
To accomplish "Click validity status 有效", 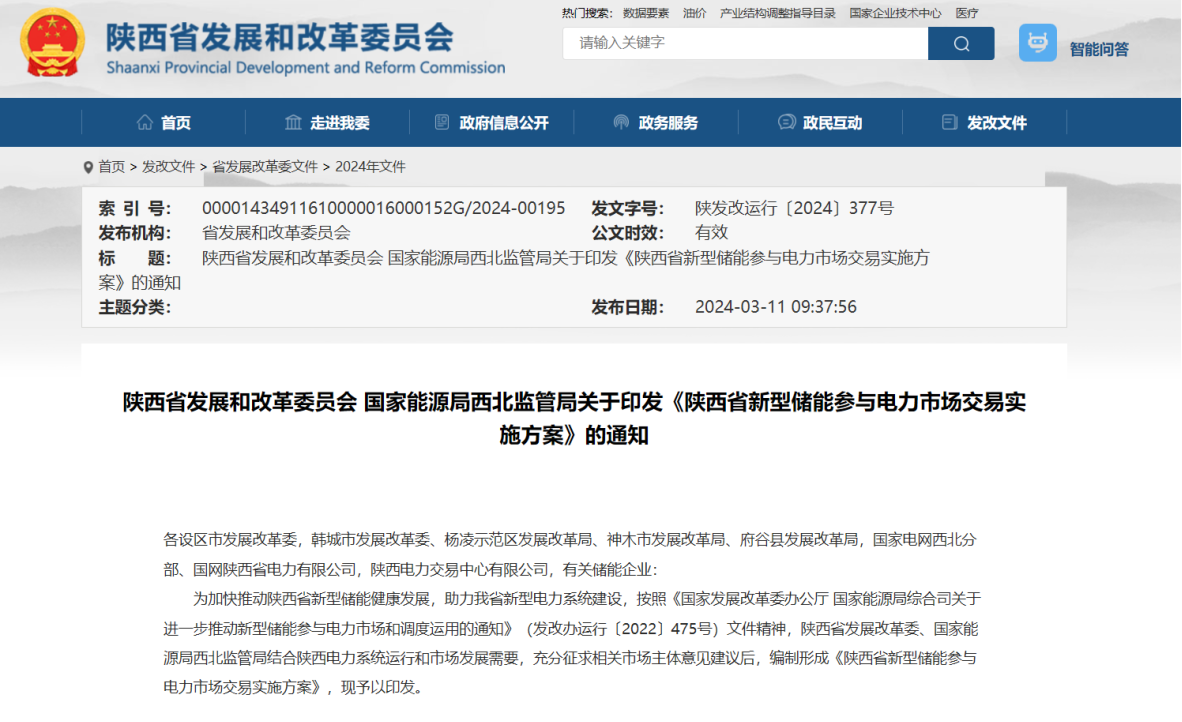I will [712, 232].
